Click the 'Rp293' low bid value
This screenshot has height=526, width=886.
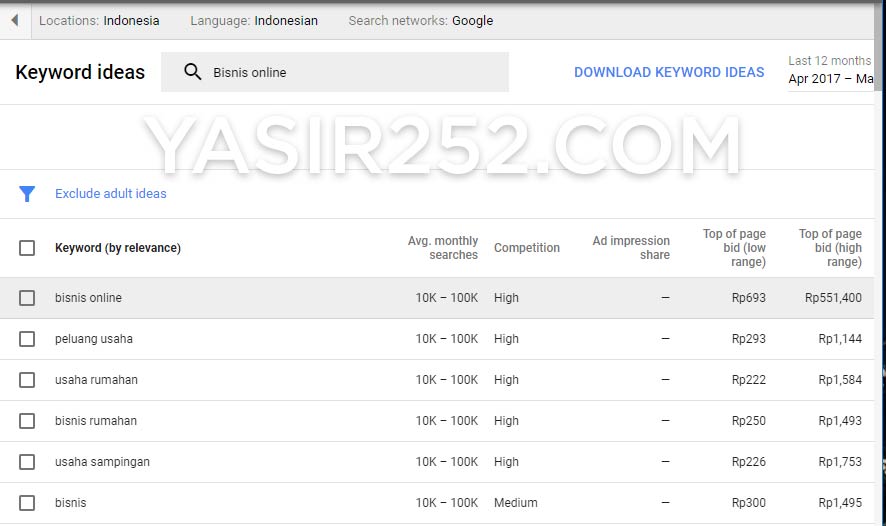click(x=749, y=339)
